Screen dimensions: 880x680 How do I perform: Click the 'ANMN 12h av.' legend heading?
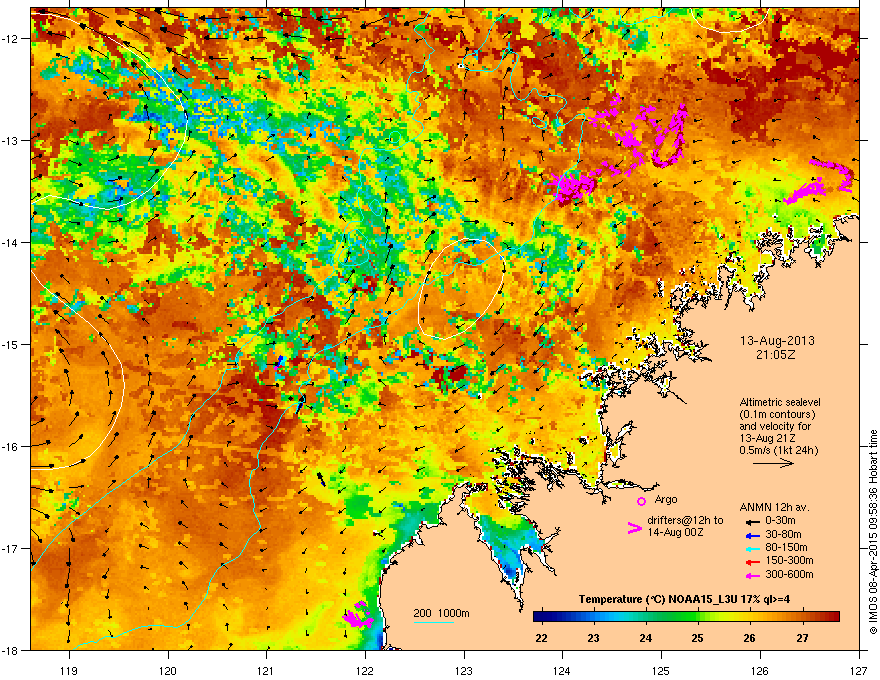pyautogui.click(x=774, y=507)
